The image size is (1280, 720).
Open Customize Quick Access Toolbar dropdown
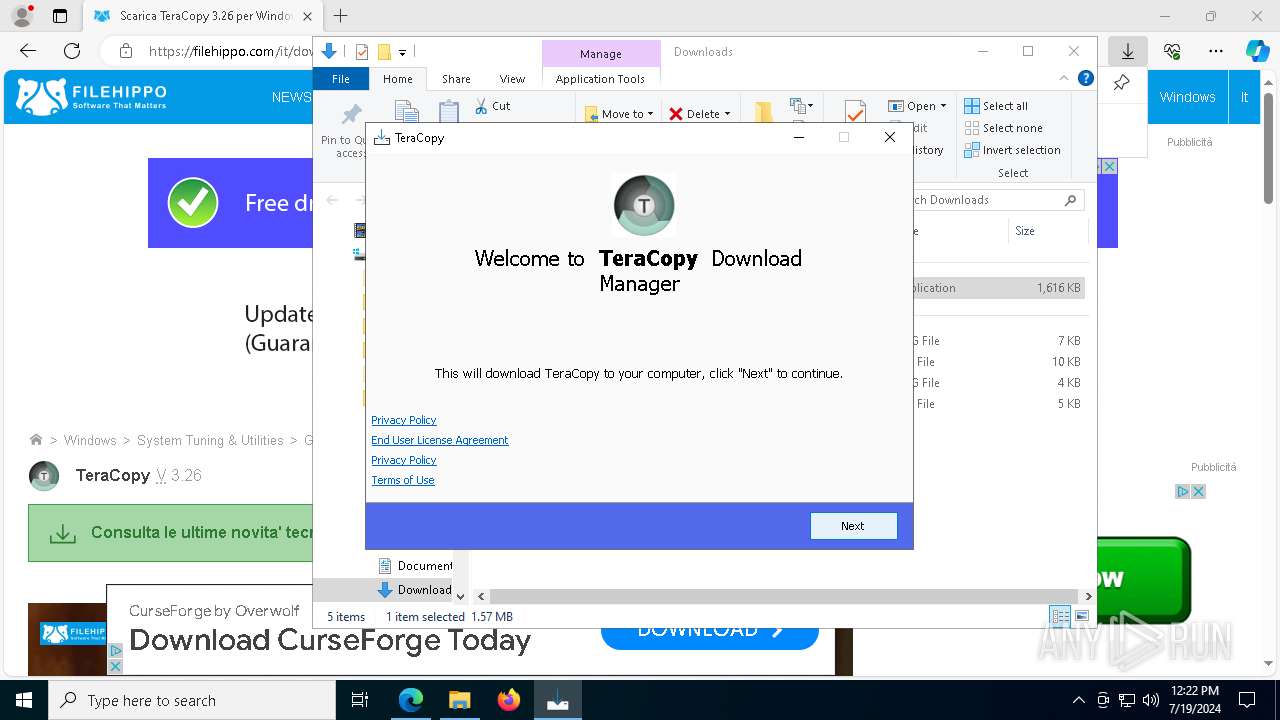(402, 52)
